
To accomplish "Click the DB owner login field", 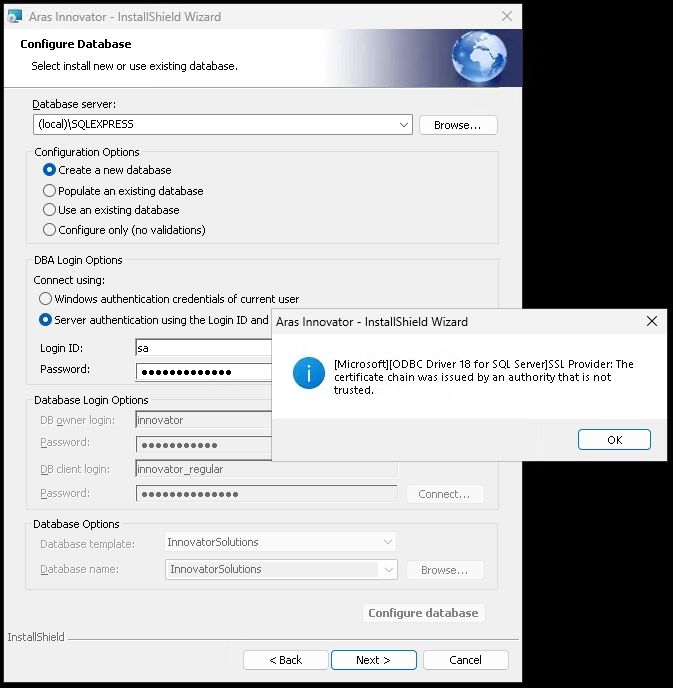I will 204,420.
